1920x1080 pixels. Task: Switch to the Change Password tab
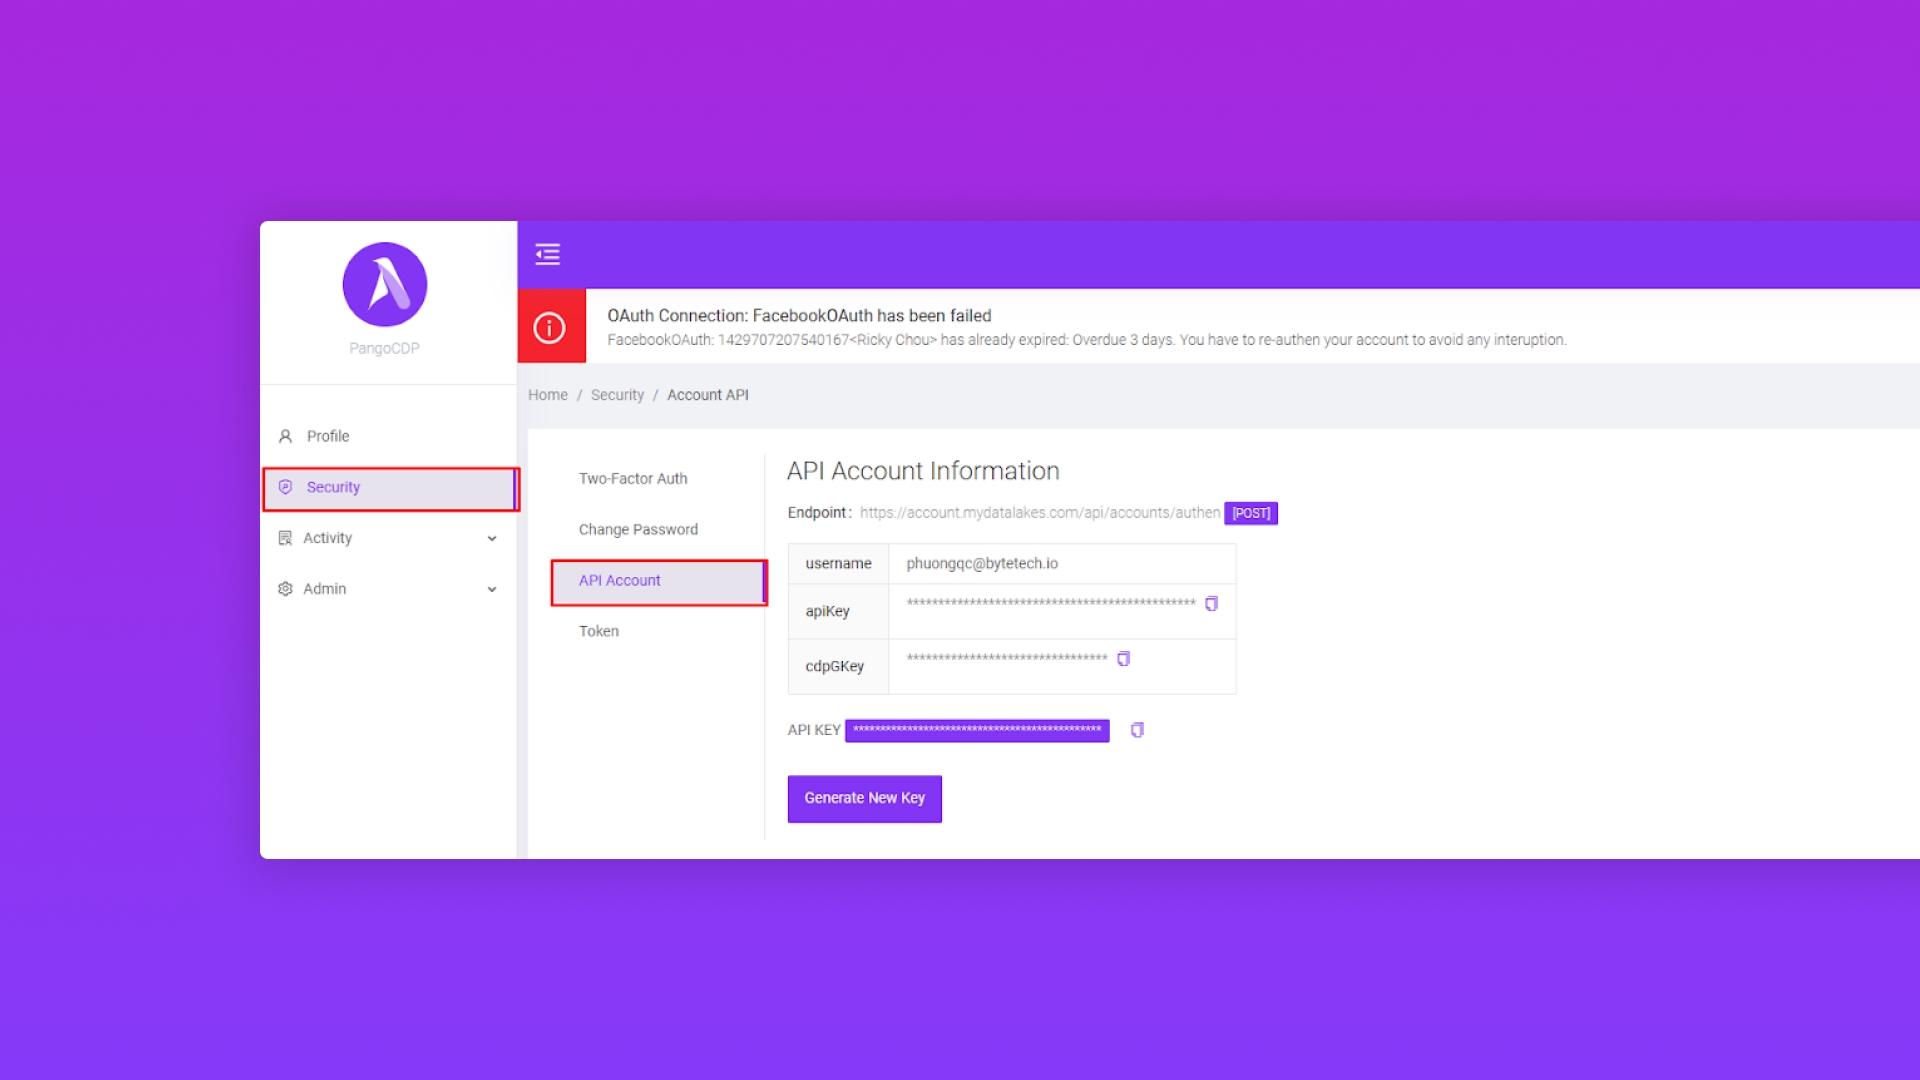(638, 530)
